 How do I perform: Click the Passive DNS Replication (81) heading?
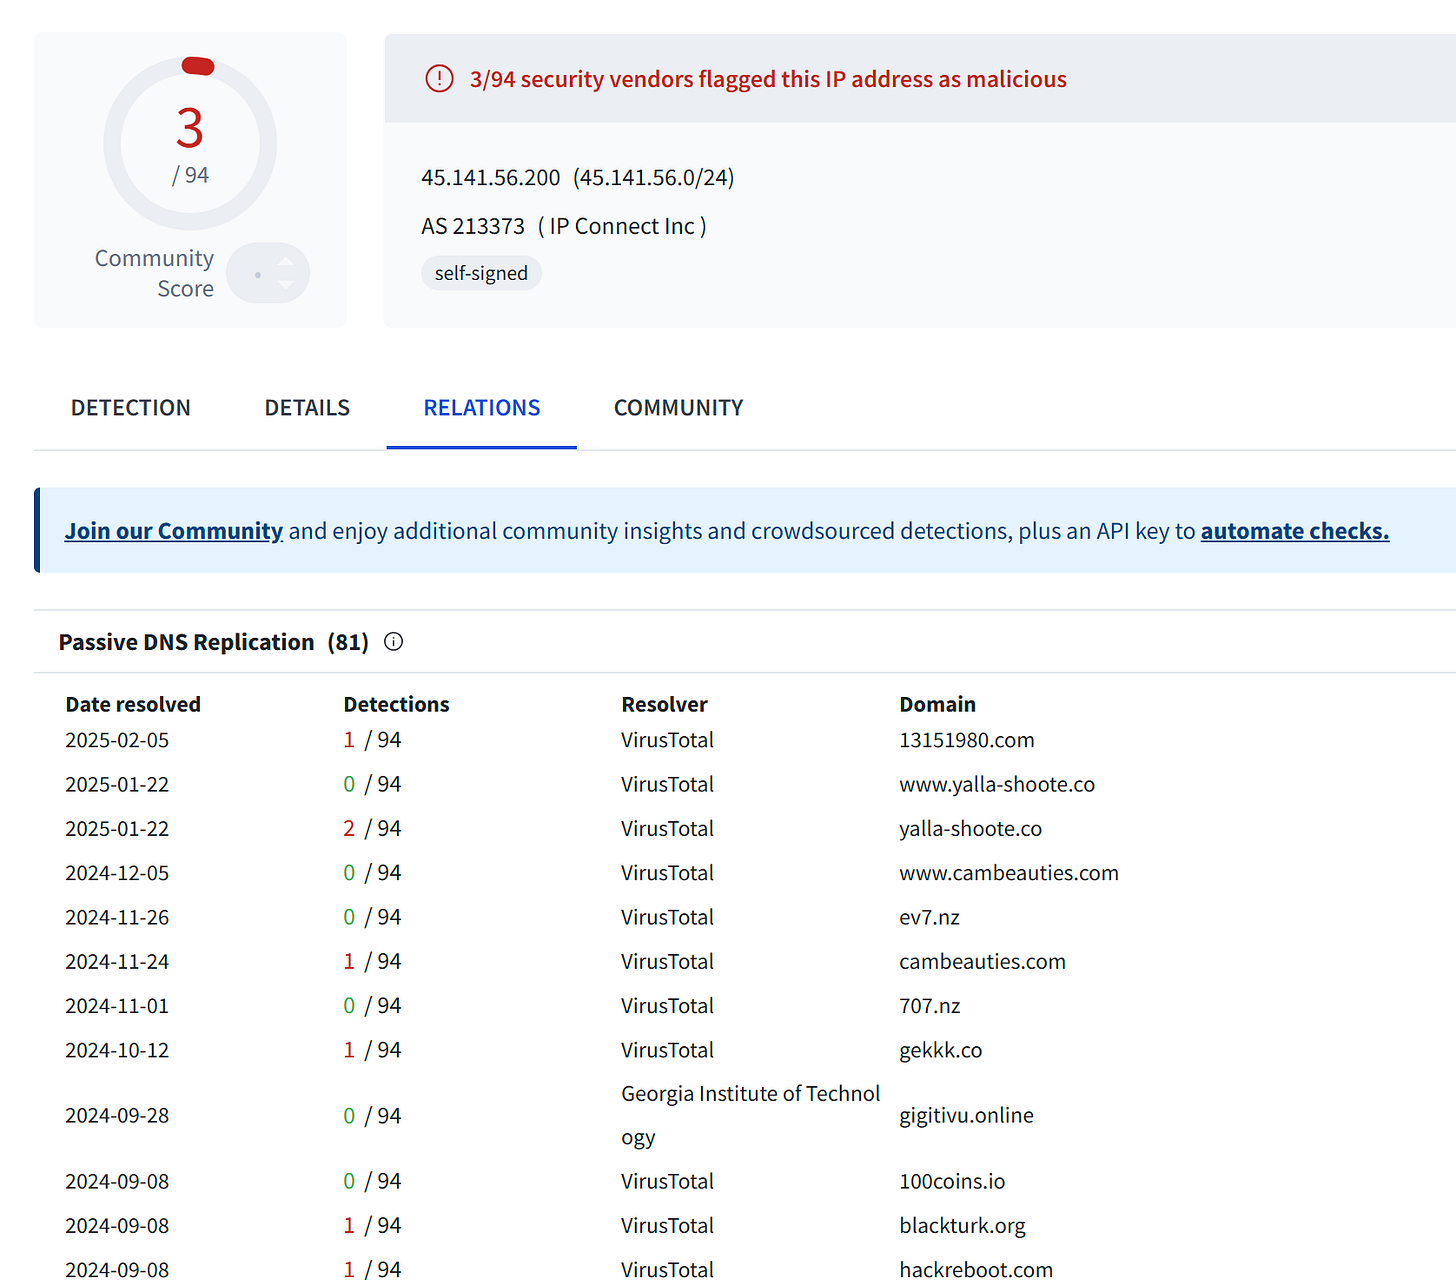[x=214, y=642]
